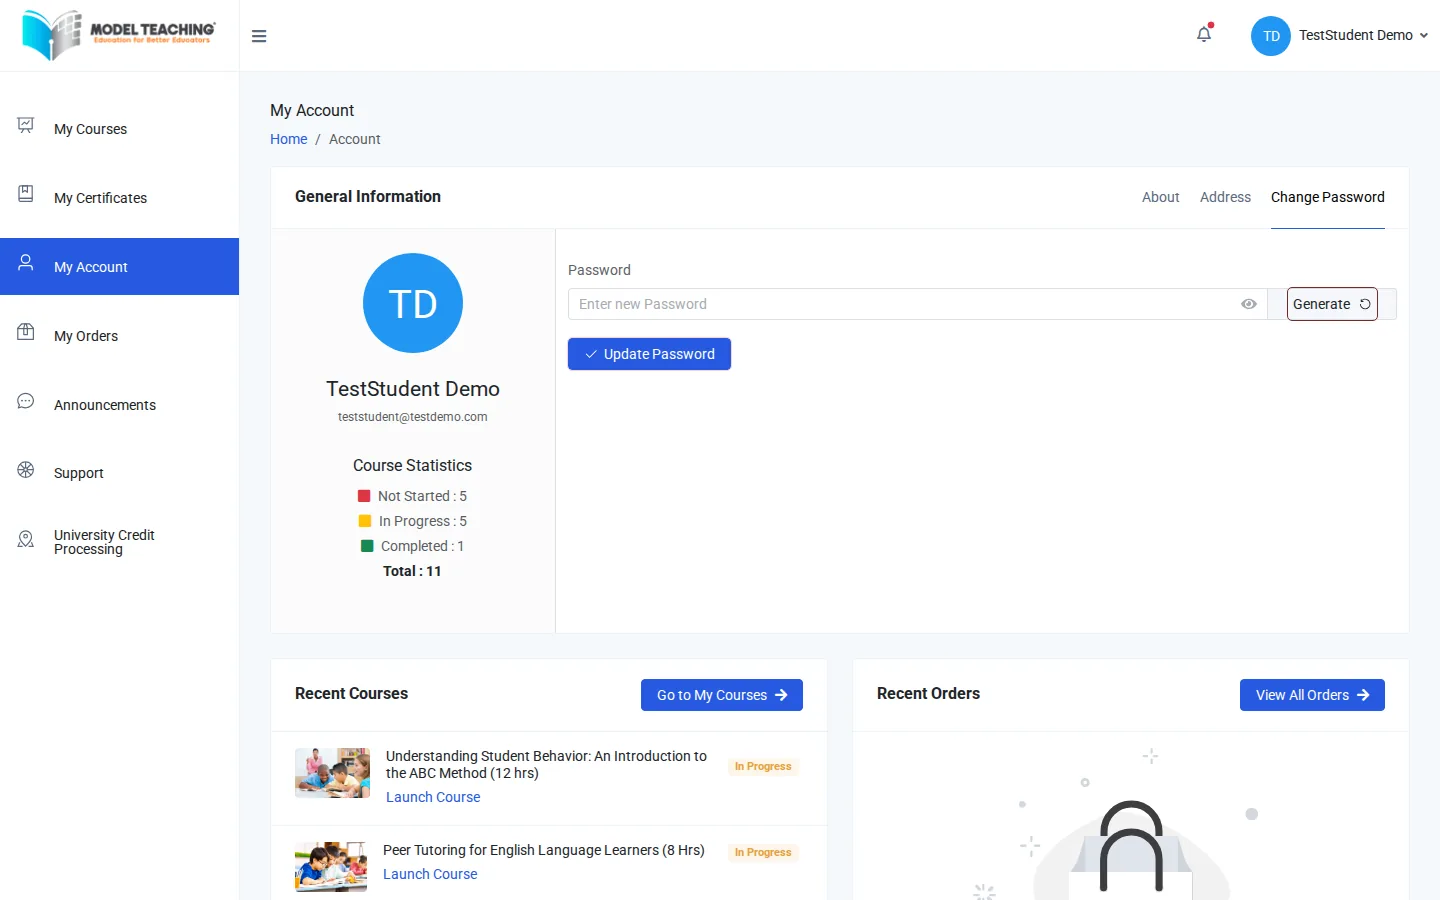The height and width of the screenshot is (900, 1440).
Task: Click the View All Orders button
Action: point(1312,695)
